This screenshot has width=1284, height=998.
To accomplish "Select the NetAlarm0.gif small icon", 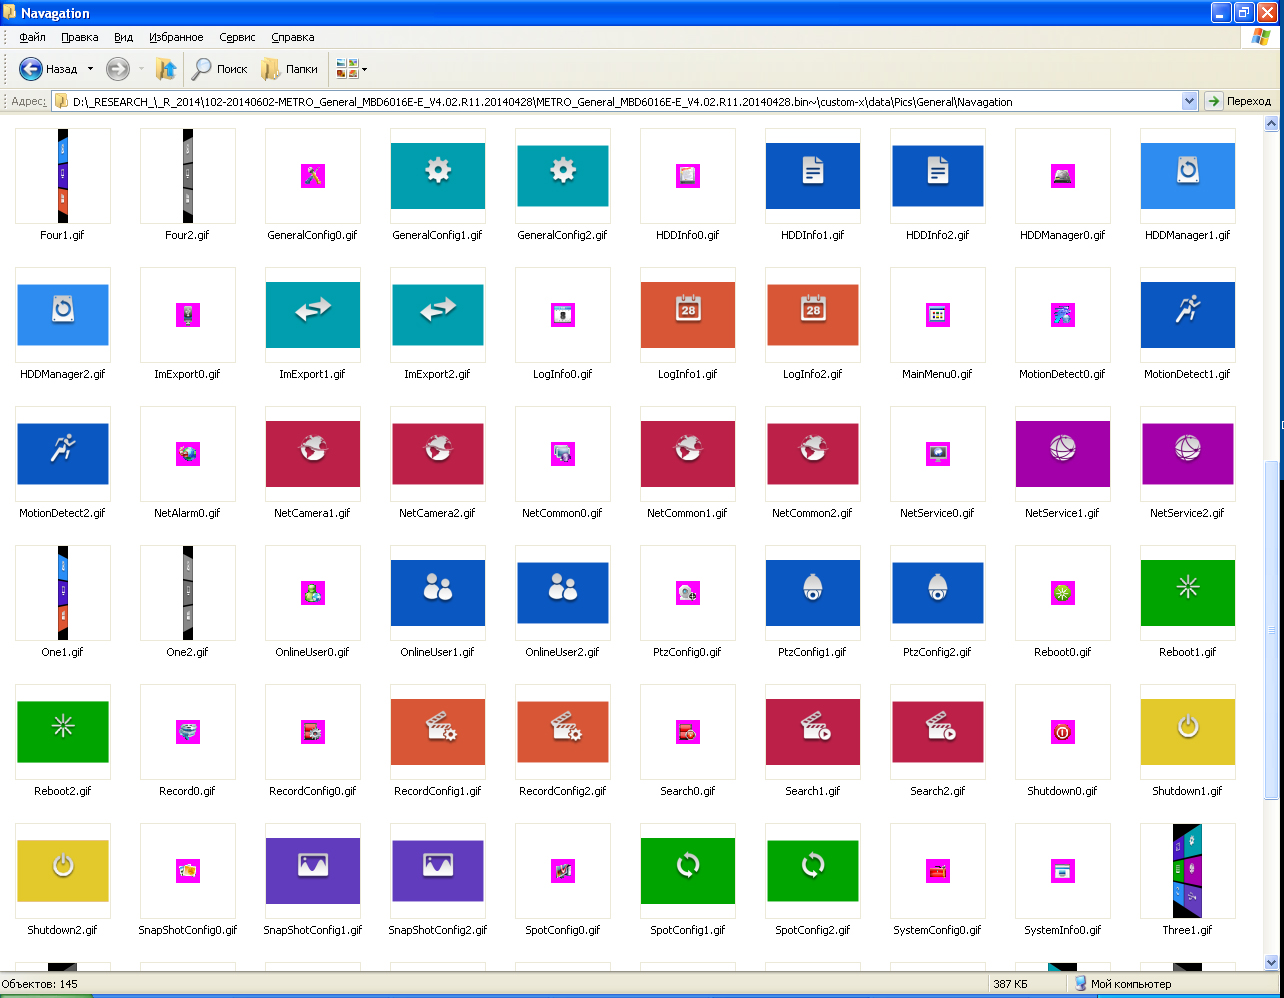I will (x=187, y=454).
